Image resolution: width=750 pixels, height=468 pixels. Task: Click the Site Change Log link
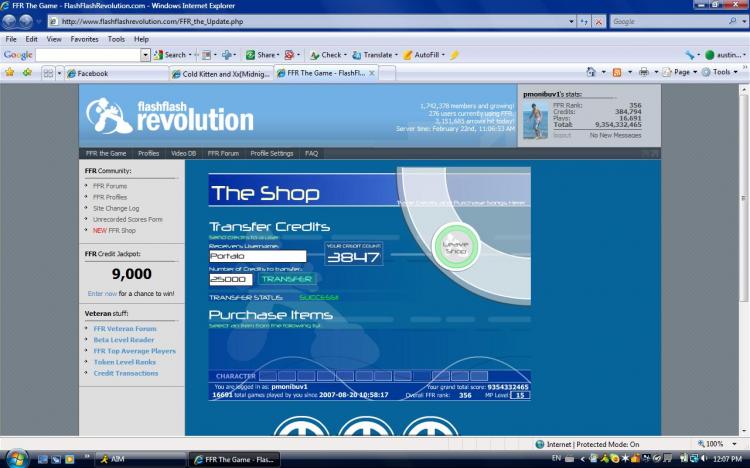(116, 209)
